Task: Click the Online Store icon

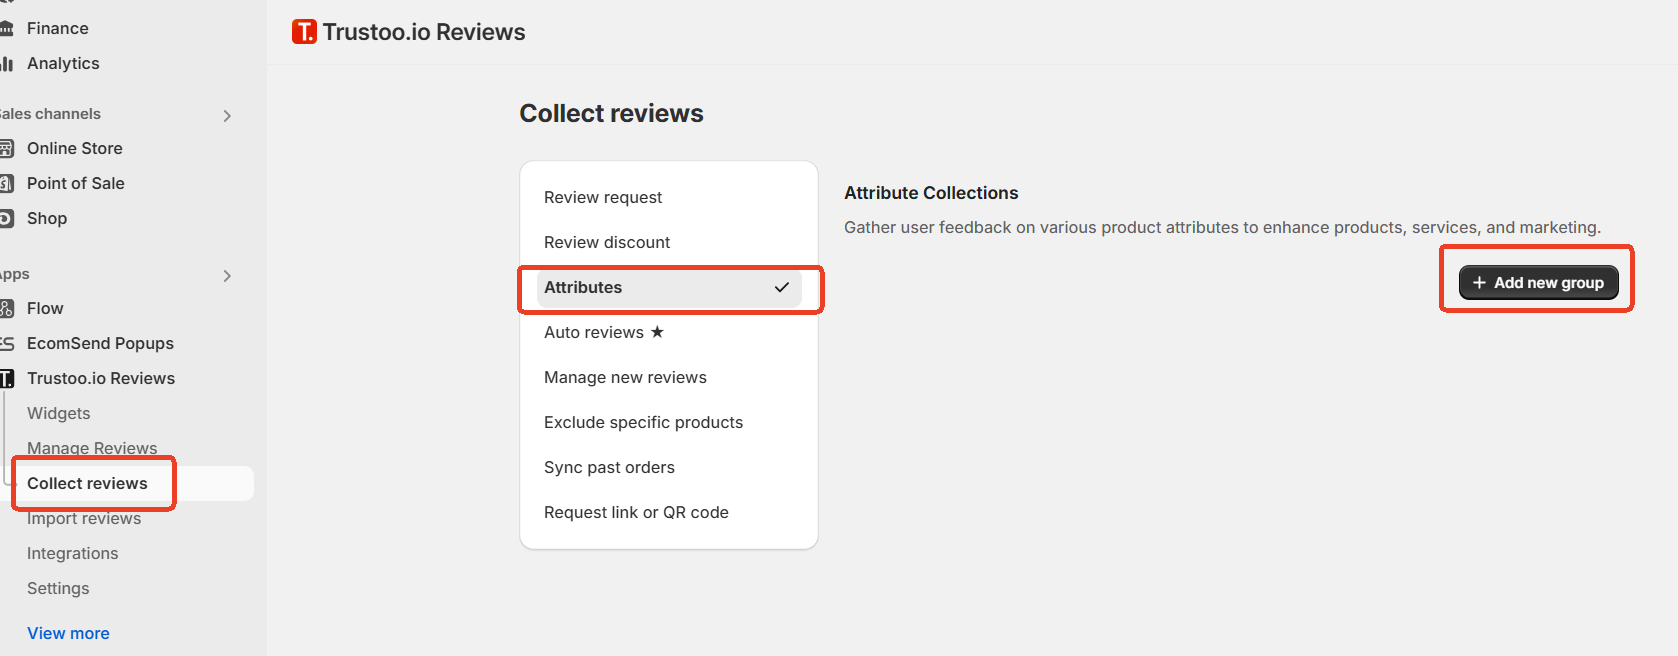Action: [6, 149]
